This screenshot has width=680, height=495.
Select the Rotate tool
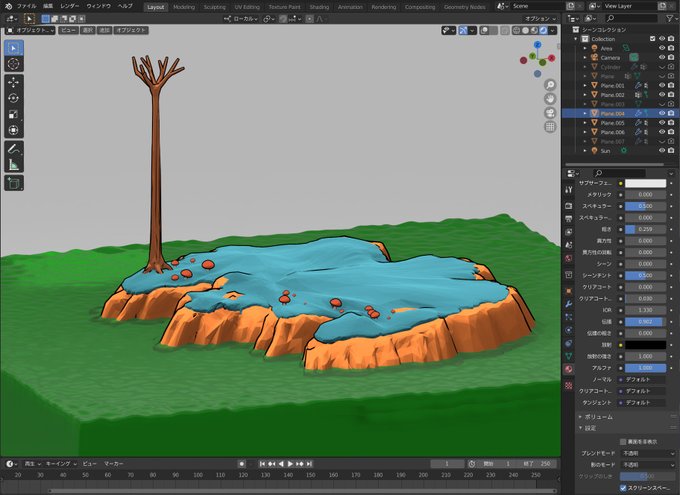point(13,98)
